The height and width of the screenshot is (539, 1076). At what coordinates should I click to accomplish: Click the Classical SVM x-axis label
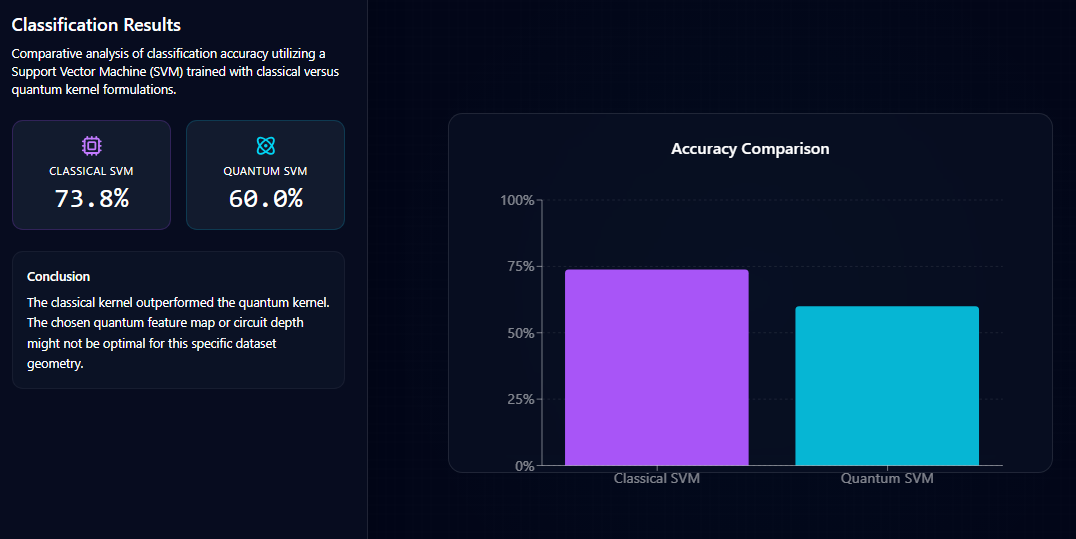coord(656,479)
